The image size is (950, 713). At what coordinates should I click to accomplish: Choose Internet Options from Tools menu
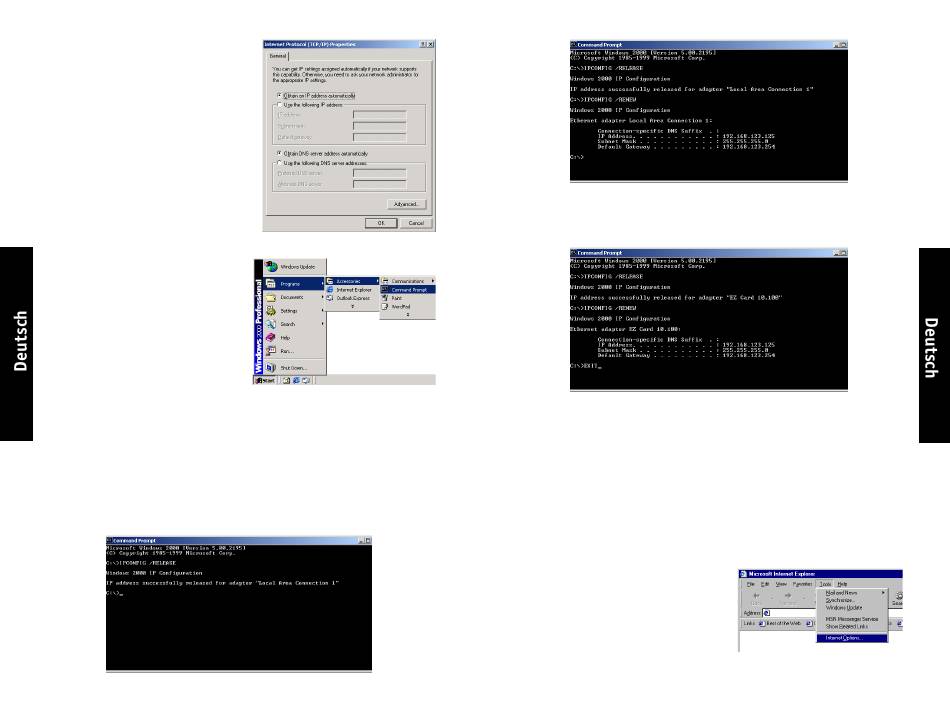coord(845,637)
